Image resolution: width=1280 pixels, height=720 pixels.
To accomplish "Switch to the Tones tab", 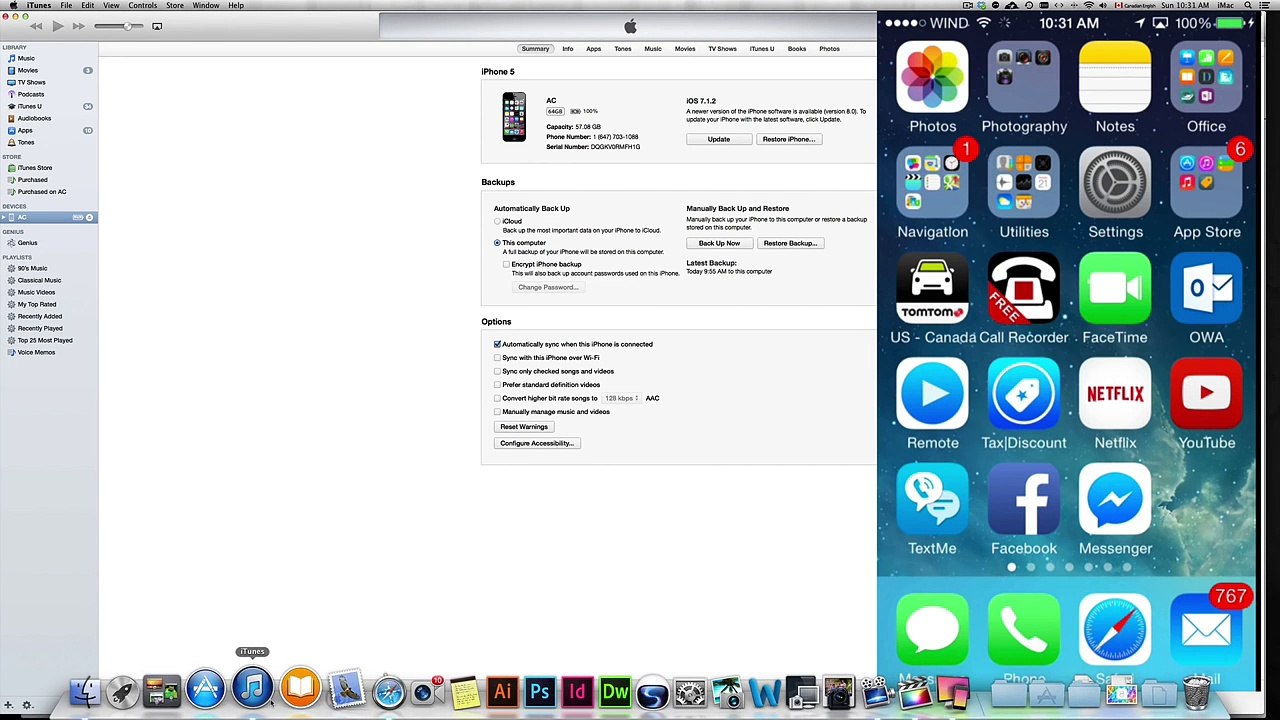I will point(622,49).
